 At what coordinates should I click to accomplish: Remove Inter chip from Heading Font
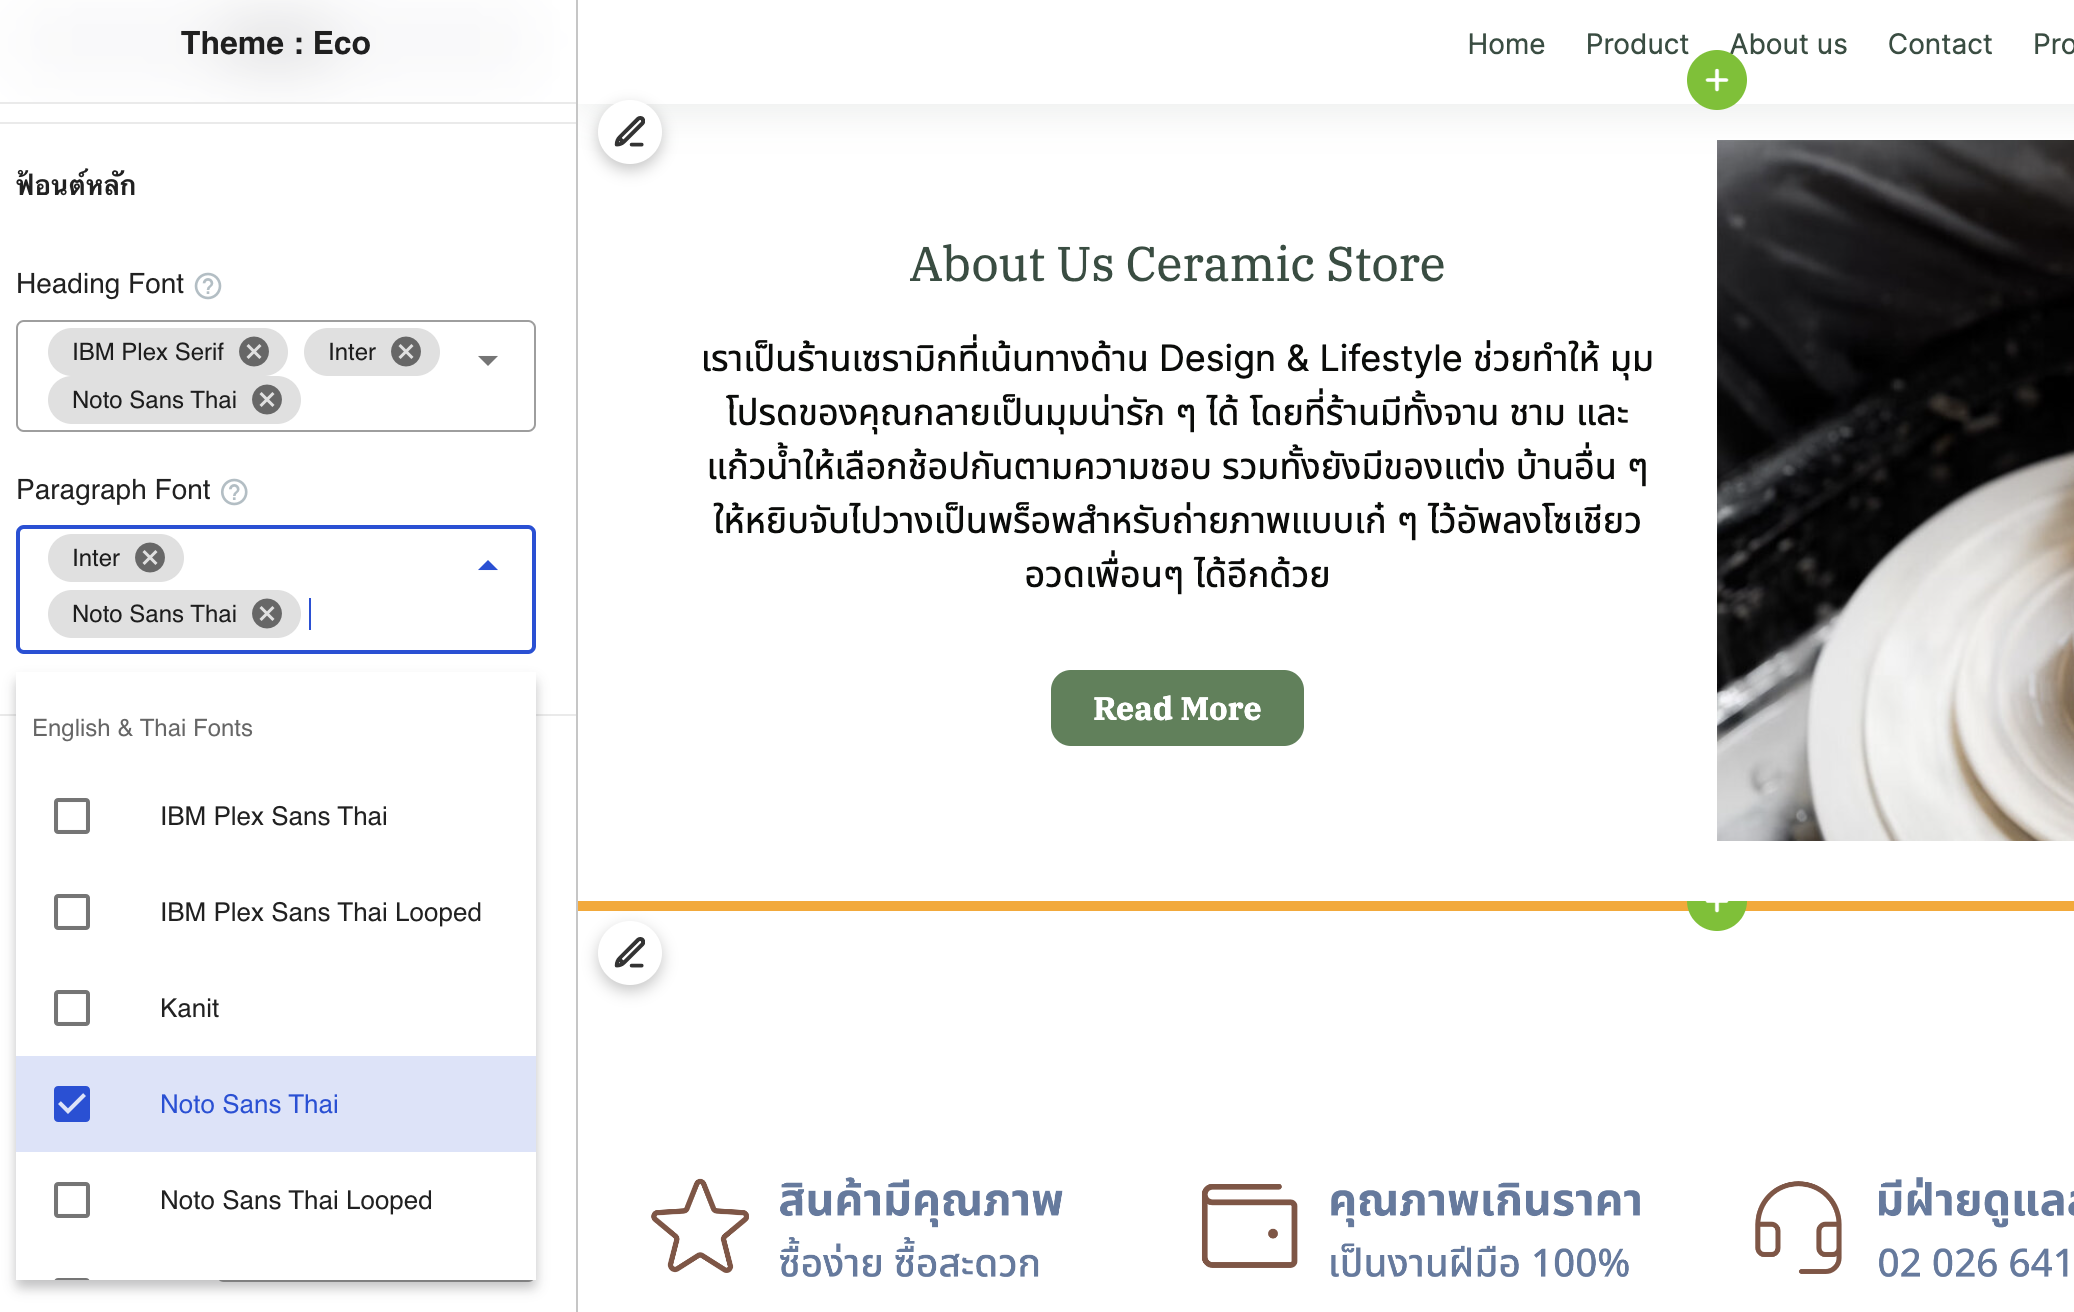(x=405, y=352)
